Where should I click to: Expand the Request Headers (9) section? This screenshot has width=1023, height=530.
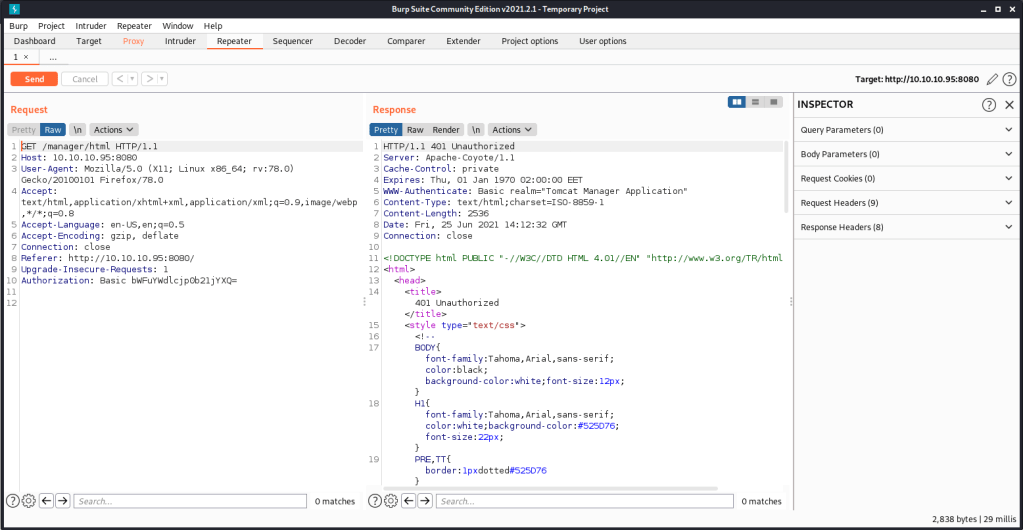pyautogui.click(x=905, y=203)
